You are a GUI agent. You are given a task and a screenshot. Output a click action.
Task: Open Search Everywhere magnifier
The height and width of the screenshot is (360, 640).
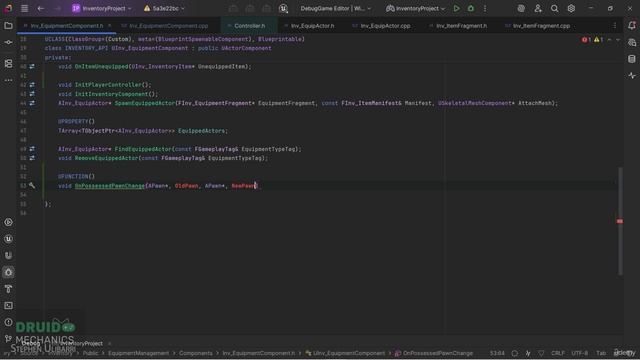point(554,8)
